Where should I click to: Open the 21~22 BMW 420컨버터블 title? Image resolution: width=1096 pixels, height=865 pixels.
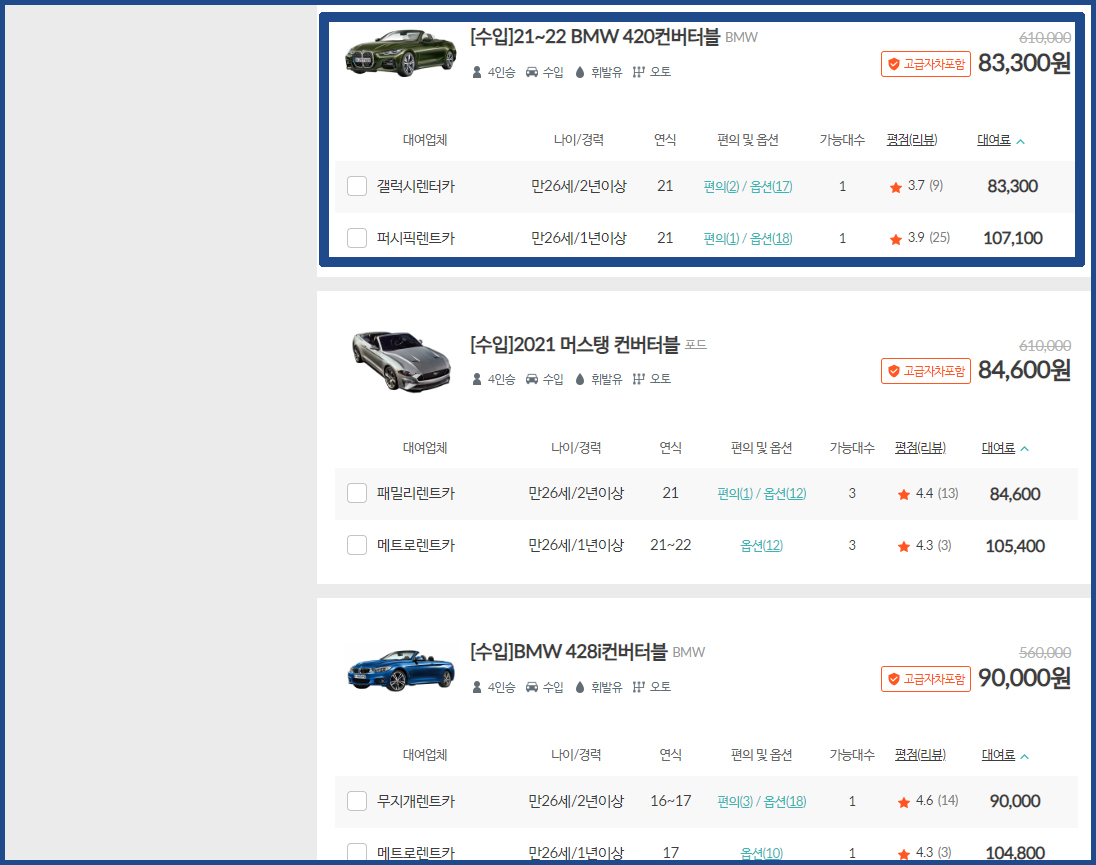(x=595, y=36)
